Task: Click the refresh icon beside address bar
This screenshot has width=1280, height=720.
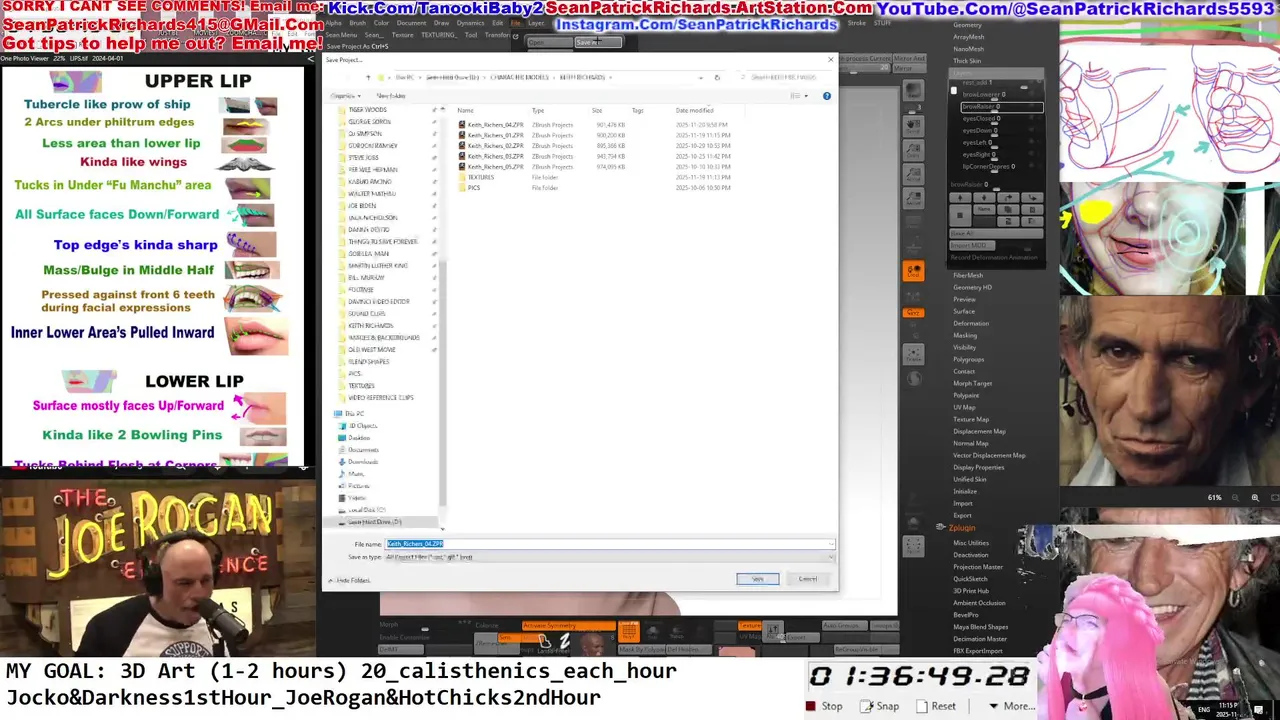Action: pyautogui.click(x=716, y=77)
